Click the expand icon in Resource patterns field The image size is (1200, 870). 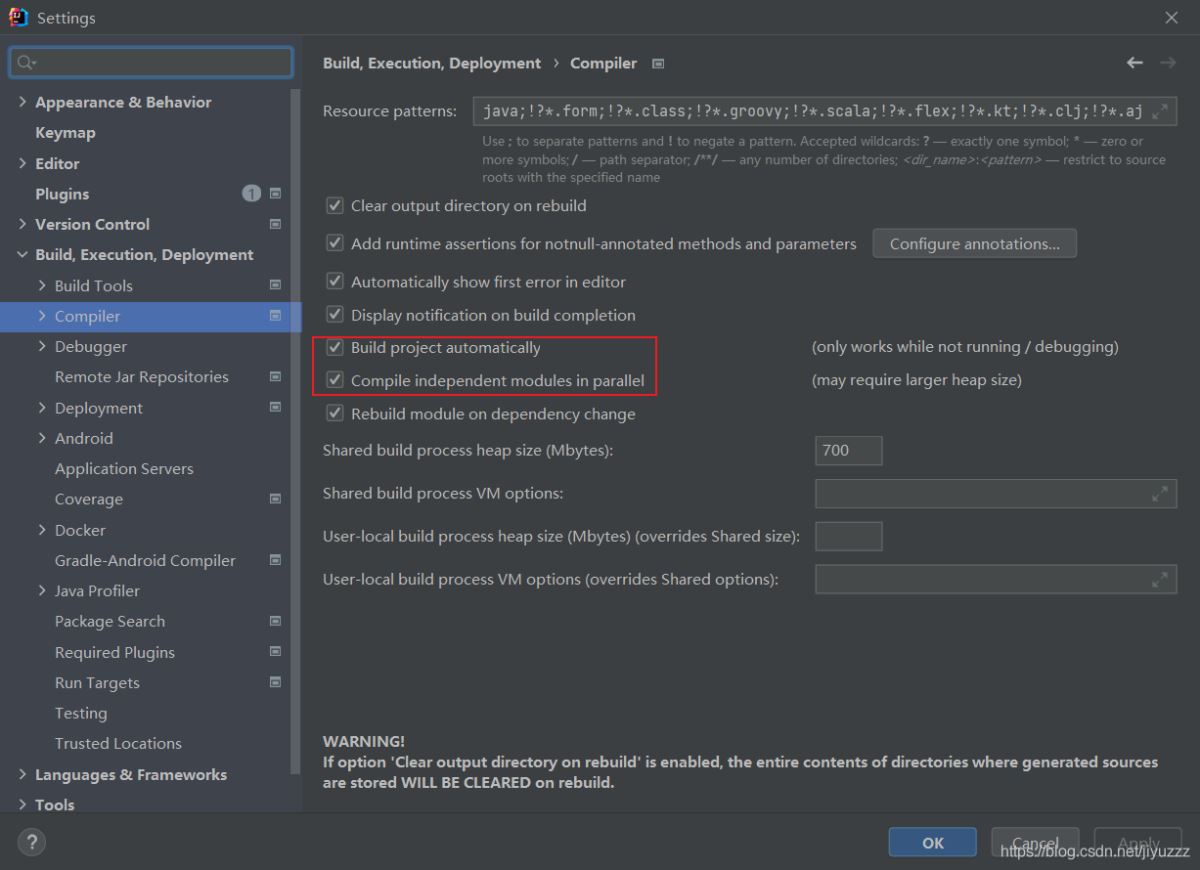1160,111
